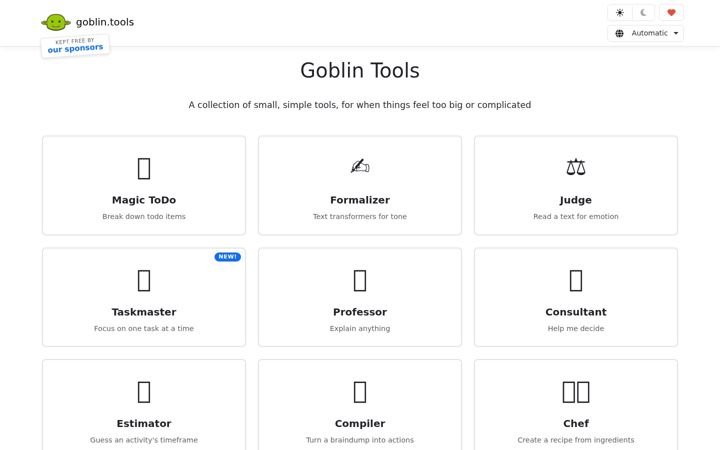
Task: Click the blue NEW! badge on Taskmaster
Action: click(x=227, y=257)
